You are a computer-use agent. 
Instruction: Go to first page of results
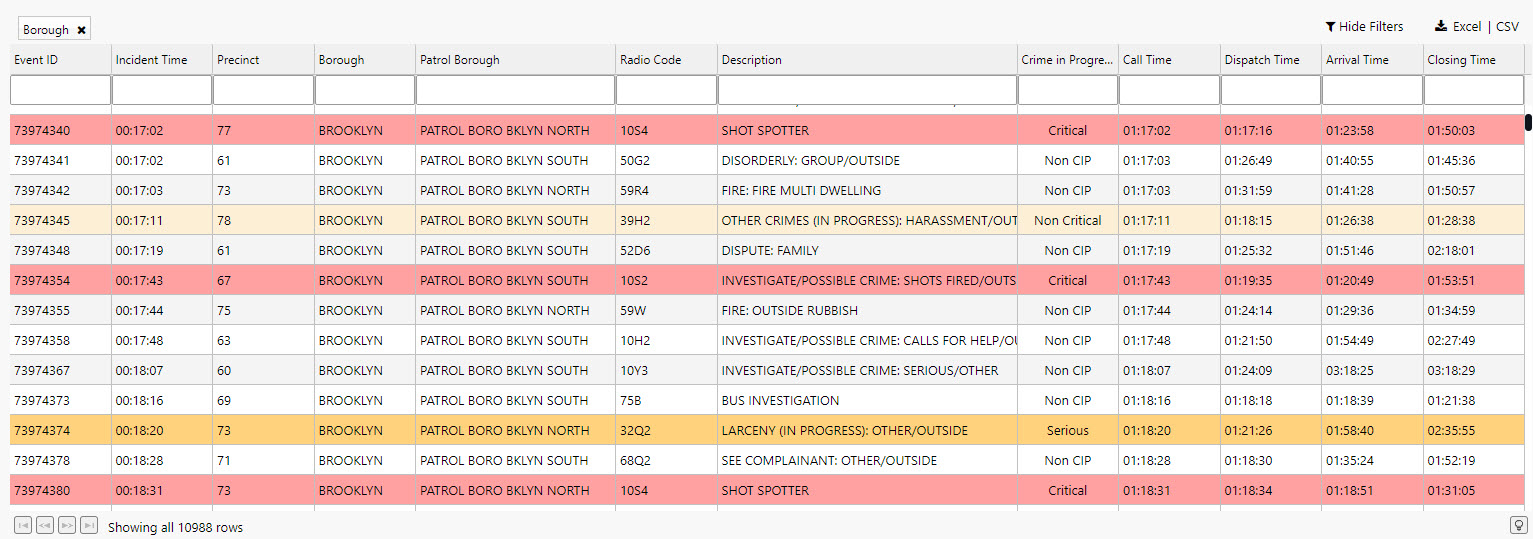coord(22,525)
